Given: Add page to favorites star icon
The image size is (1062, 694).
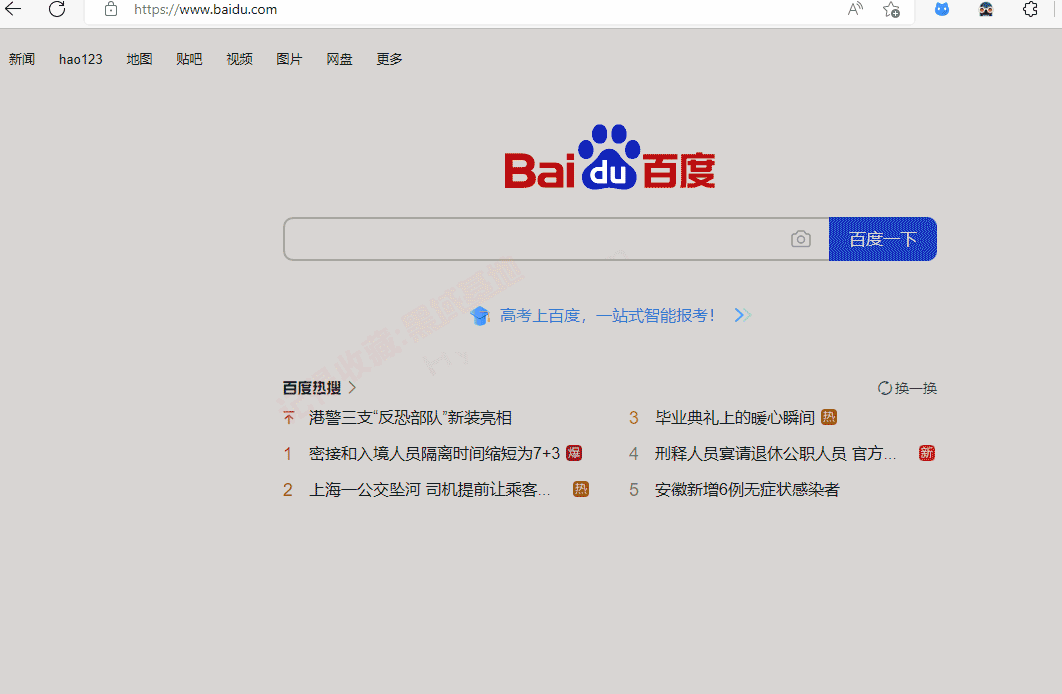Looking at the screenshot, I should [x=891, y=9].
